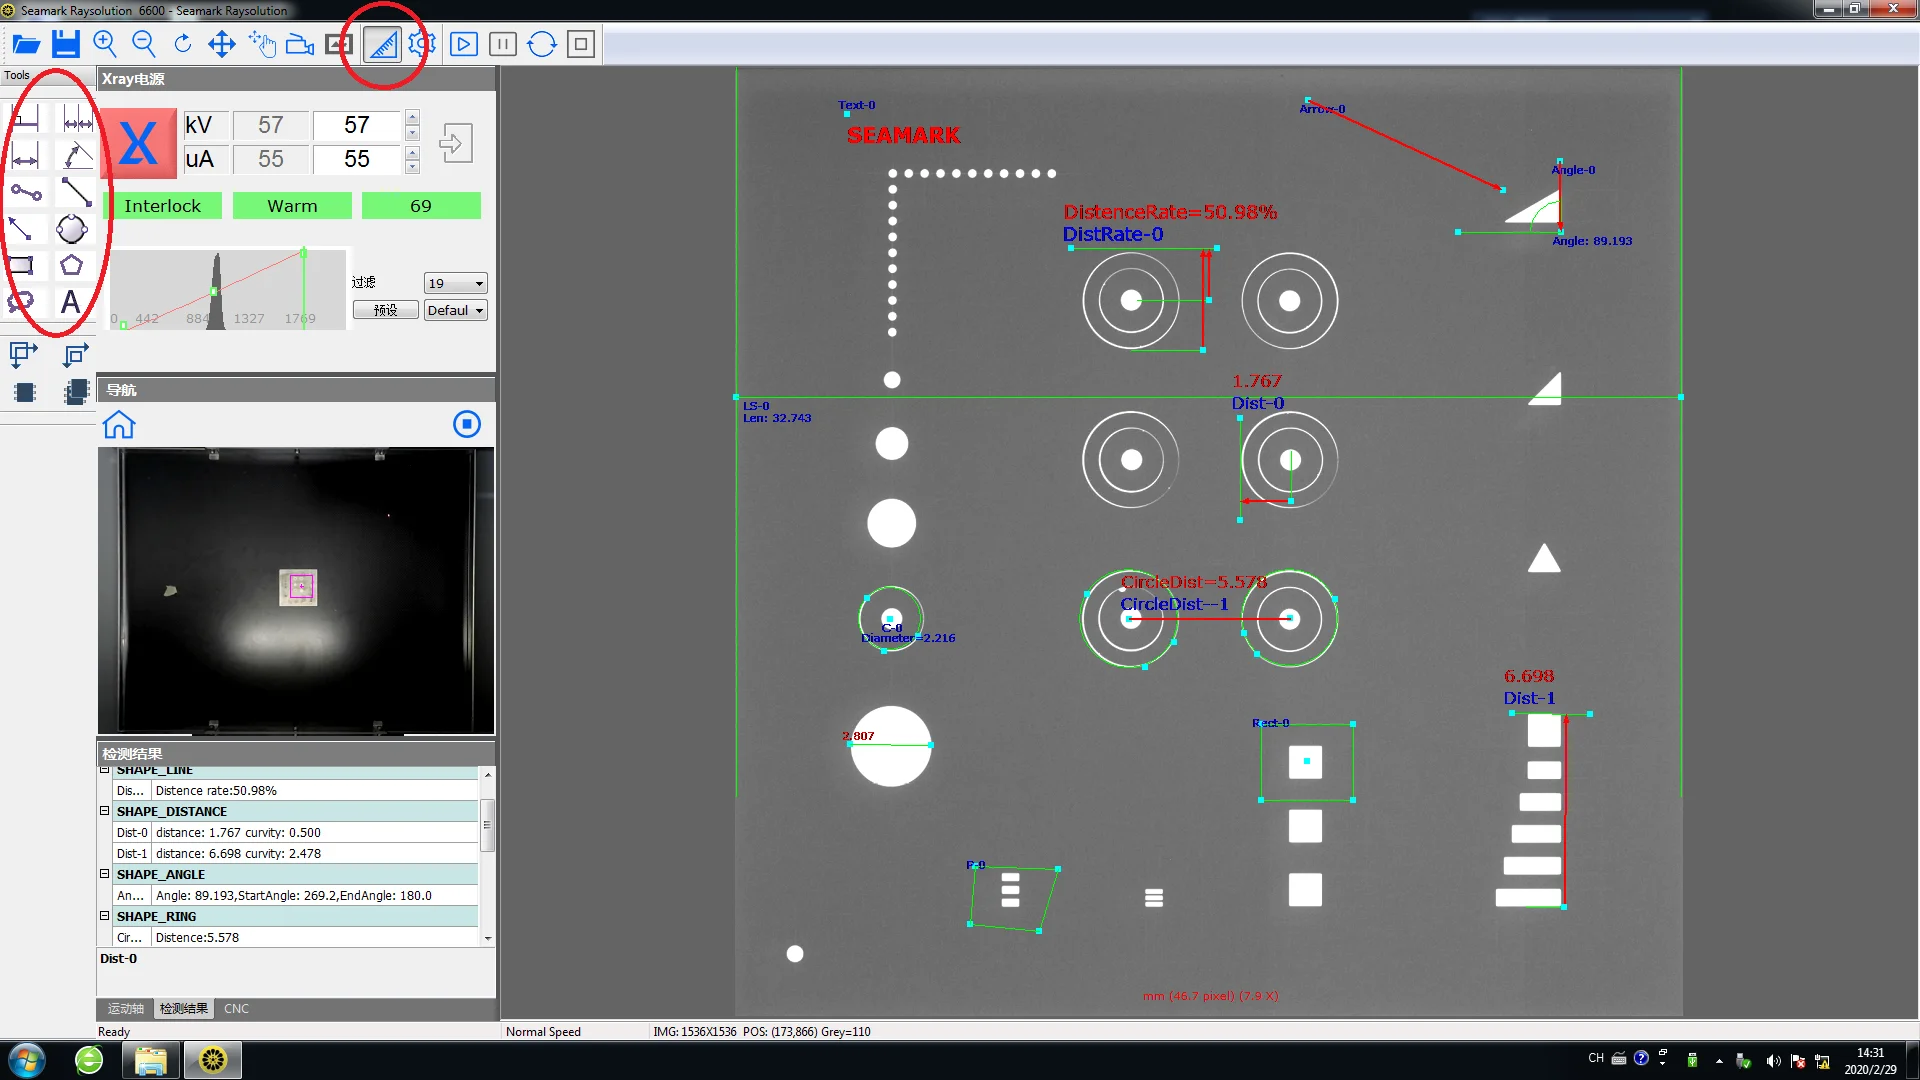Screen dimensions: 1920x1080
Task: Click the video capture camera icon
Action: coord(300,44)
